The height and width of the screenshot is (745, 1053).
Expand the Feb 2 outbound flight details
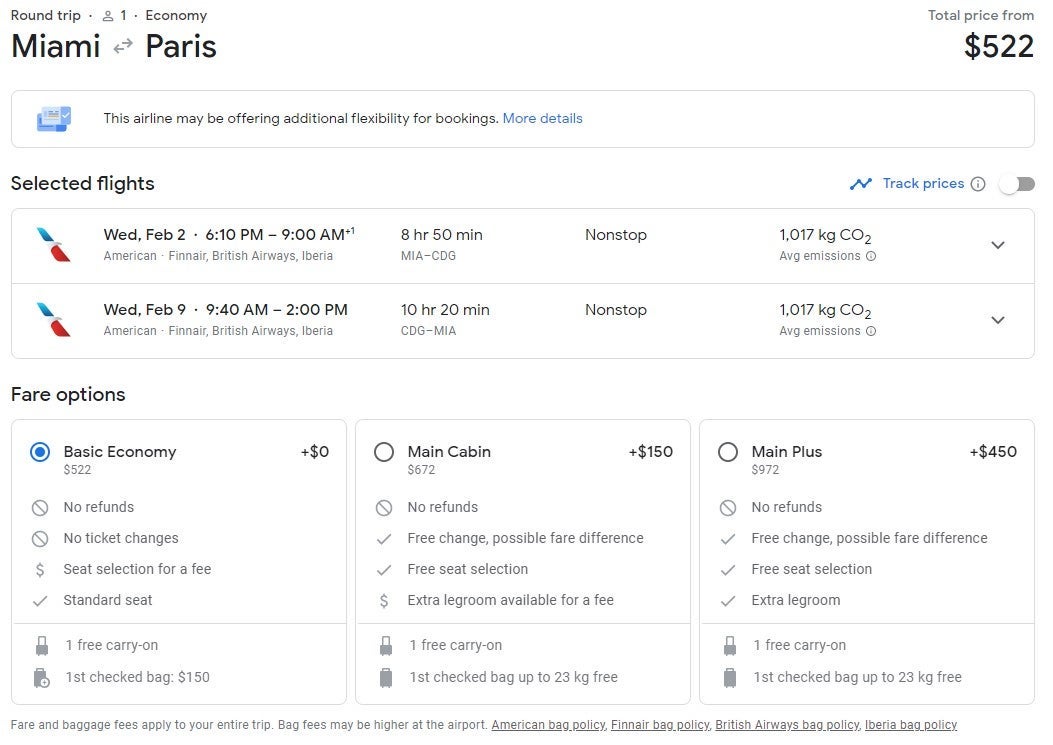click(997, 245)
